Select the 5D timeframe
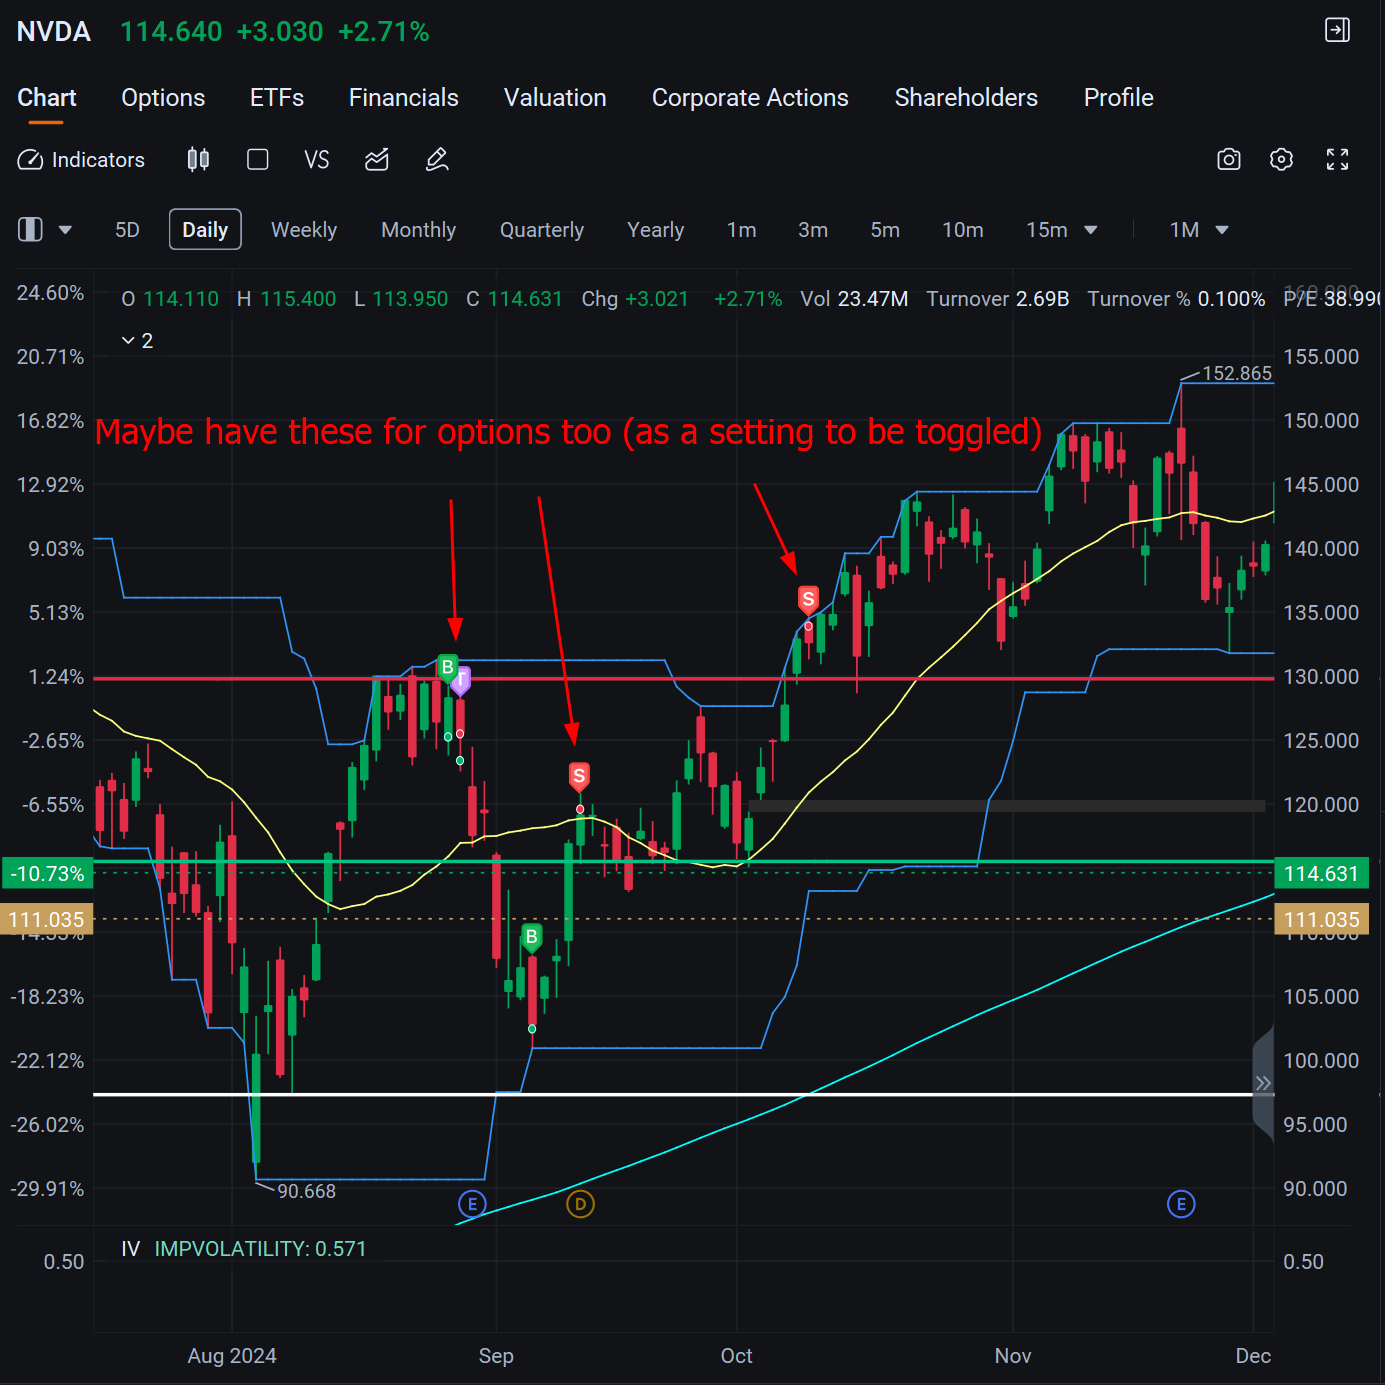This screenshot has width=1385, height=1385. pyautogui.click(x=127, y=230)
